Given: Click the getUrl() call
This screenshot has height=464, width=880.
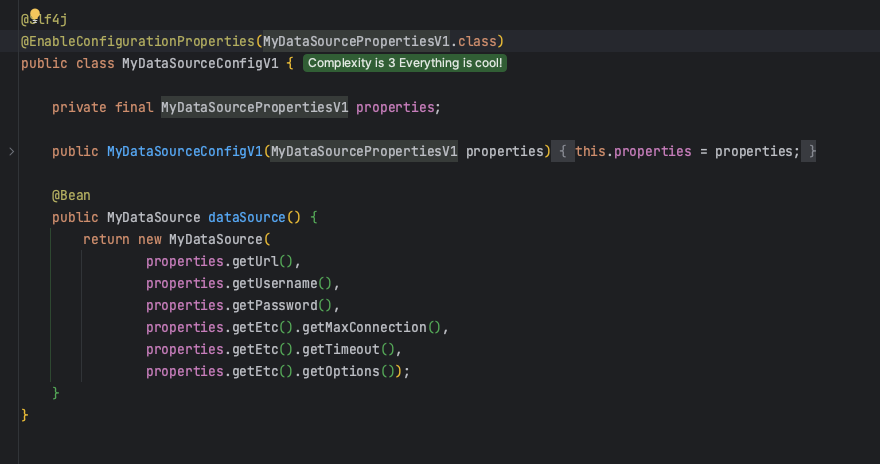Looking at the screenshot, I should pos(263,261).
